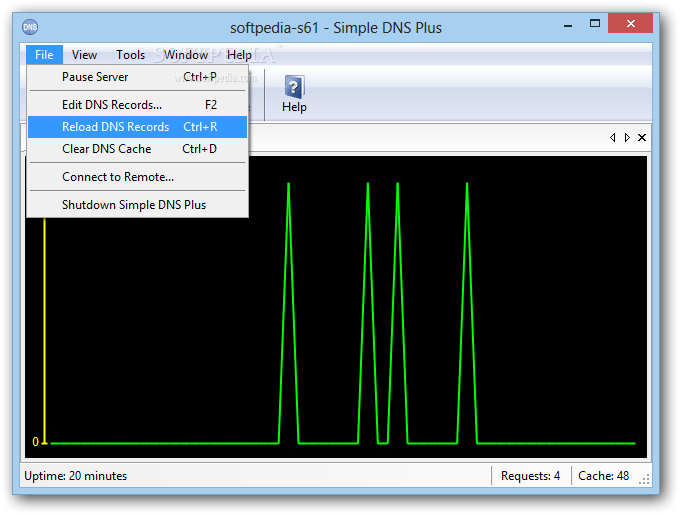Click the Uptime: 20 minutes status text
Image resolution: width=680 pixels, height=515 pixels.
[75, 476]
